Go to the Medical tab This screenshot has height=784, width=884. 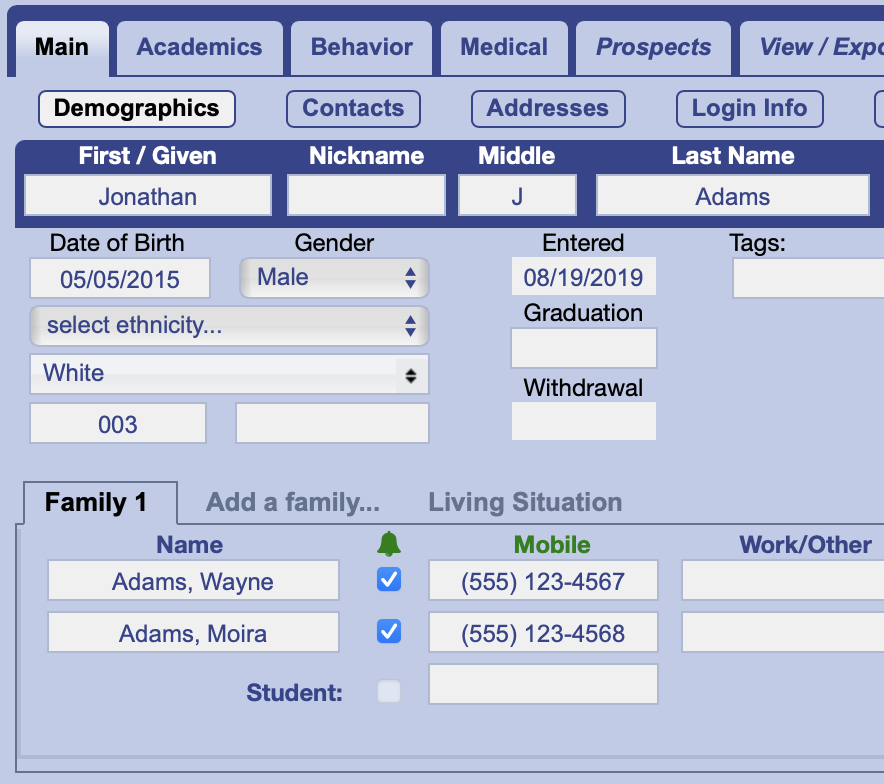tap(504, 47)
